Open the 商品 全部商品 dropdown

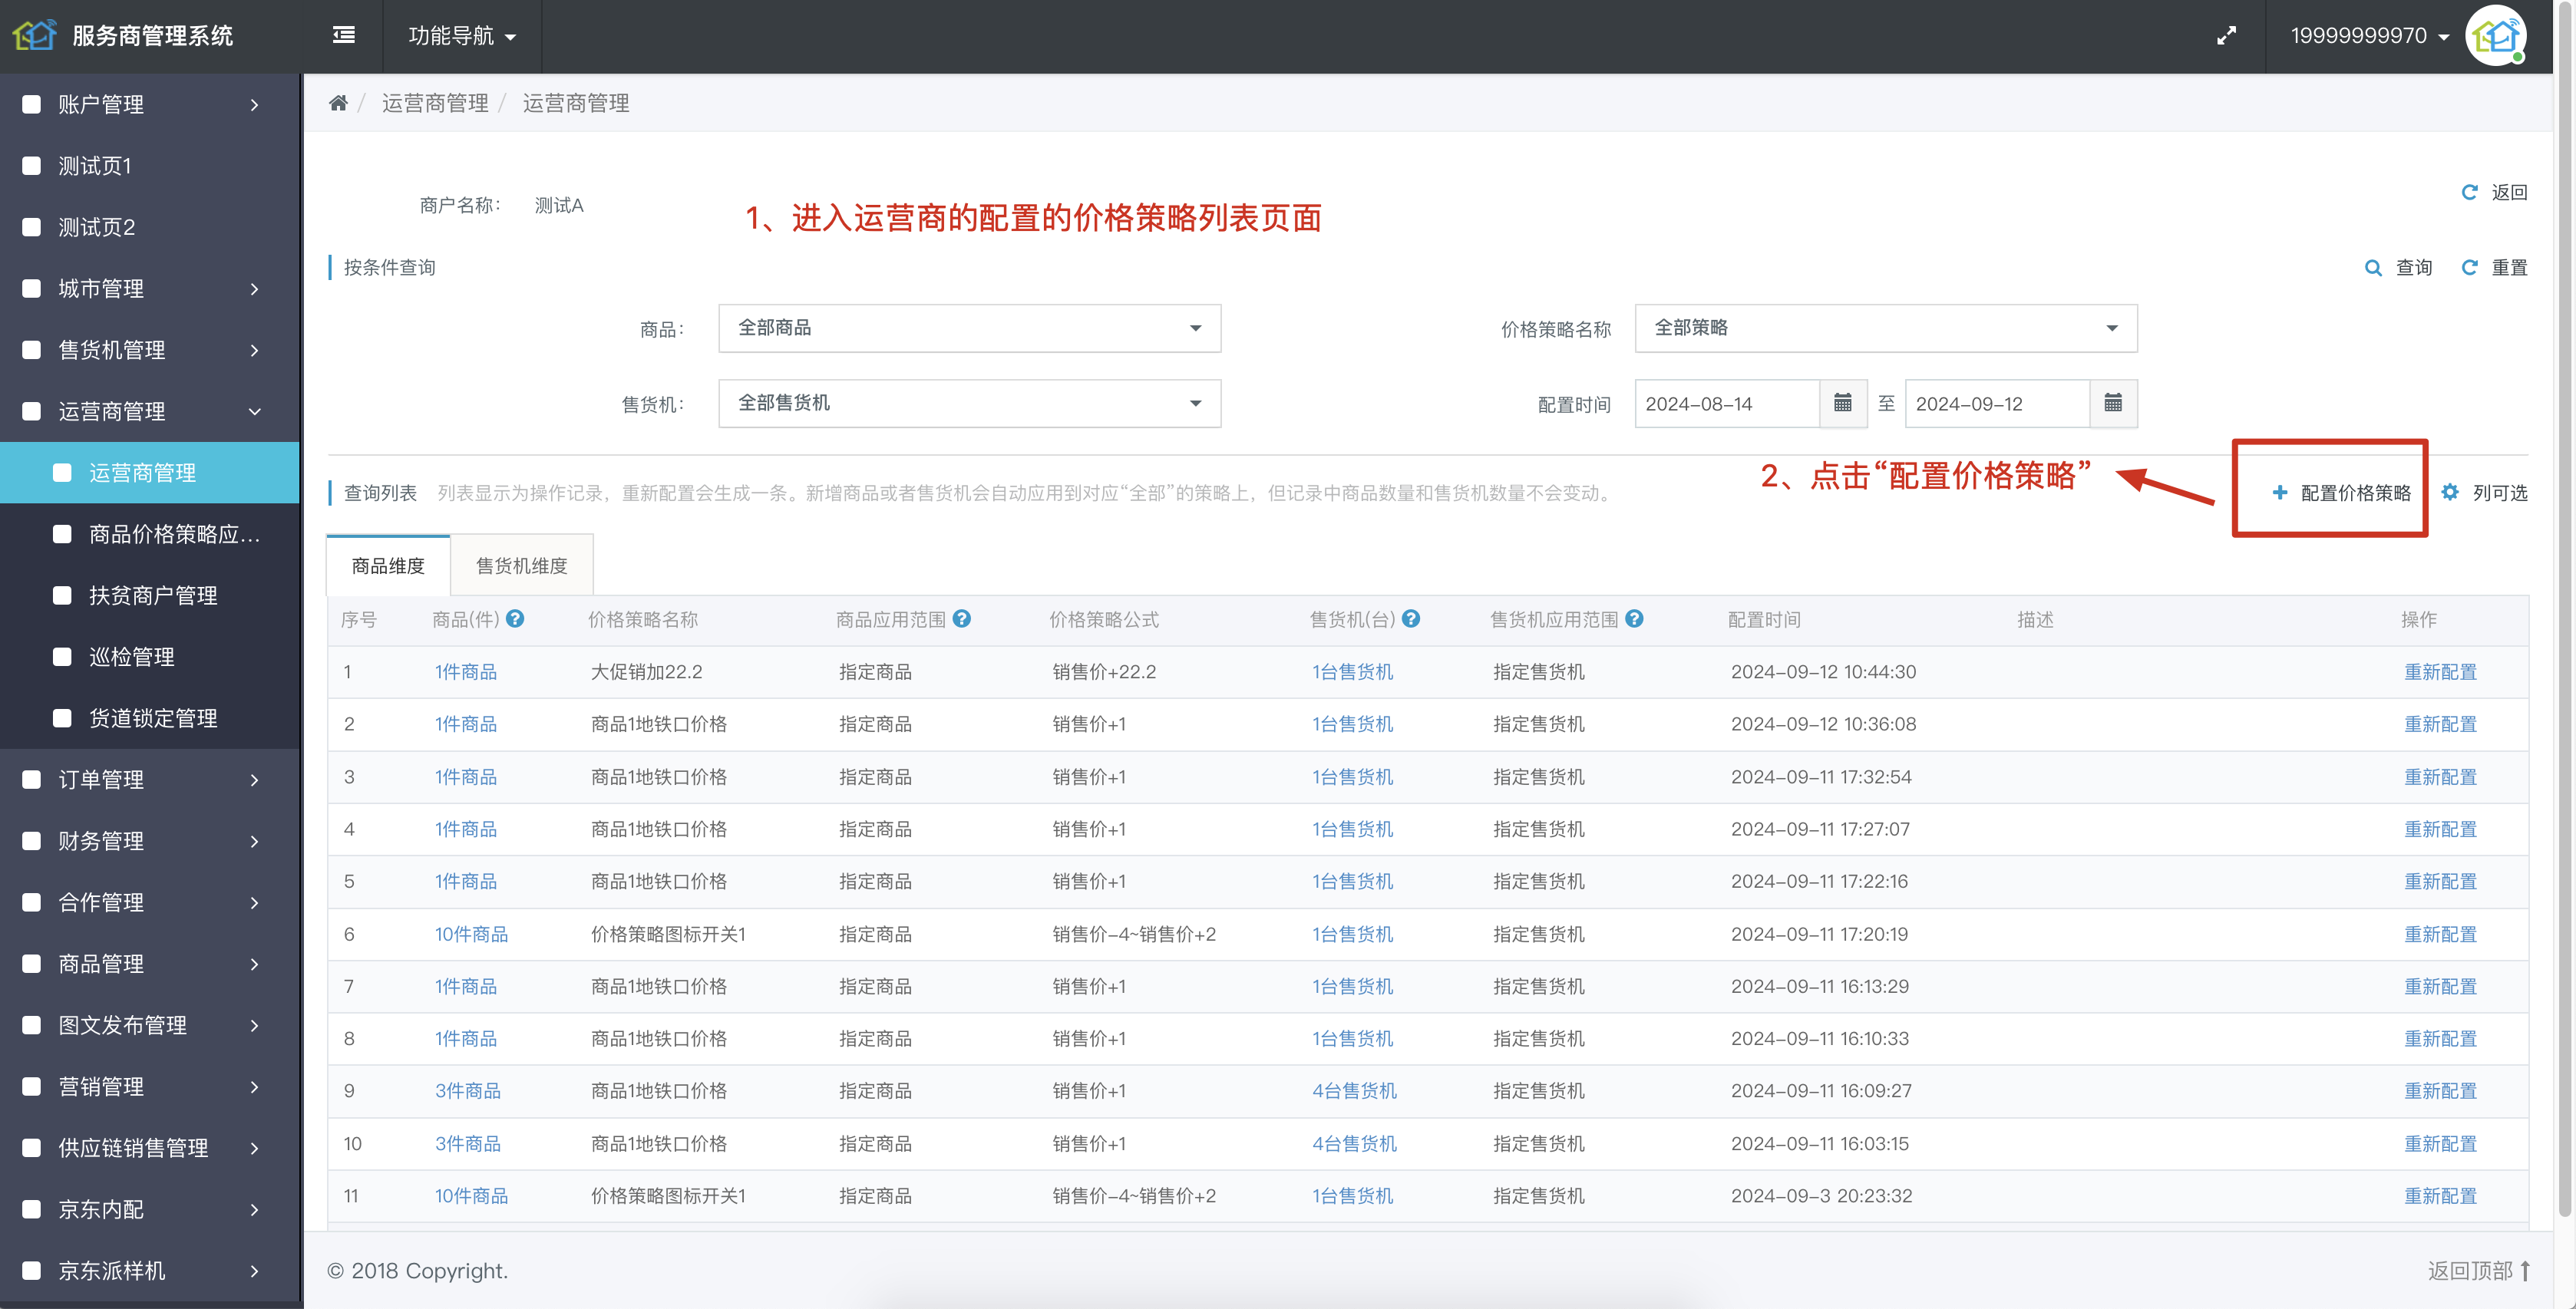(x=969, y=328)
